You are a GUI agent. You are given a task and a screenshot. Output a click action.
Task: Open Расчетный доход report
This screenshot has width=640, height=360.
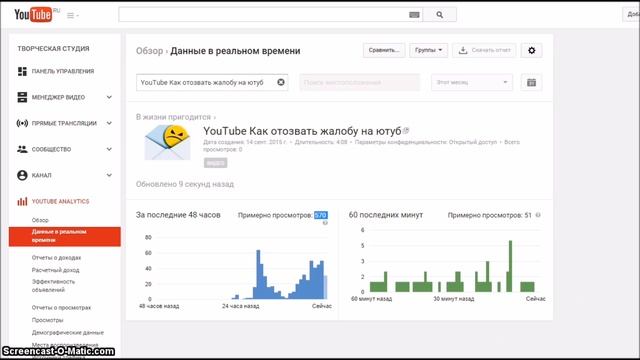56,270
